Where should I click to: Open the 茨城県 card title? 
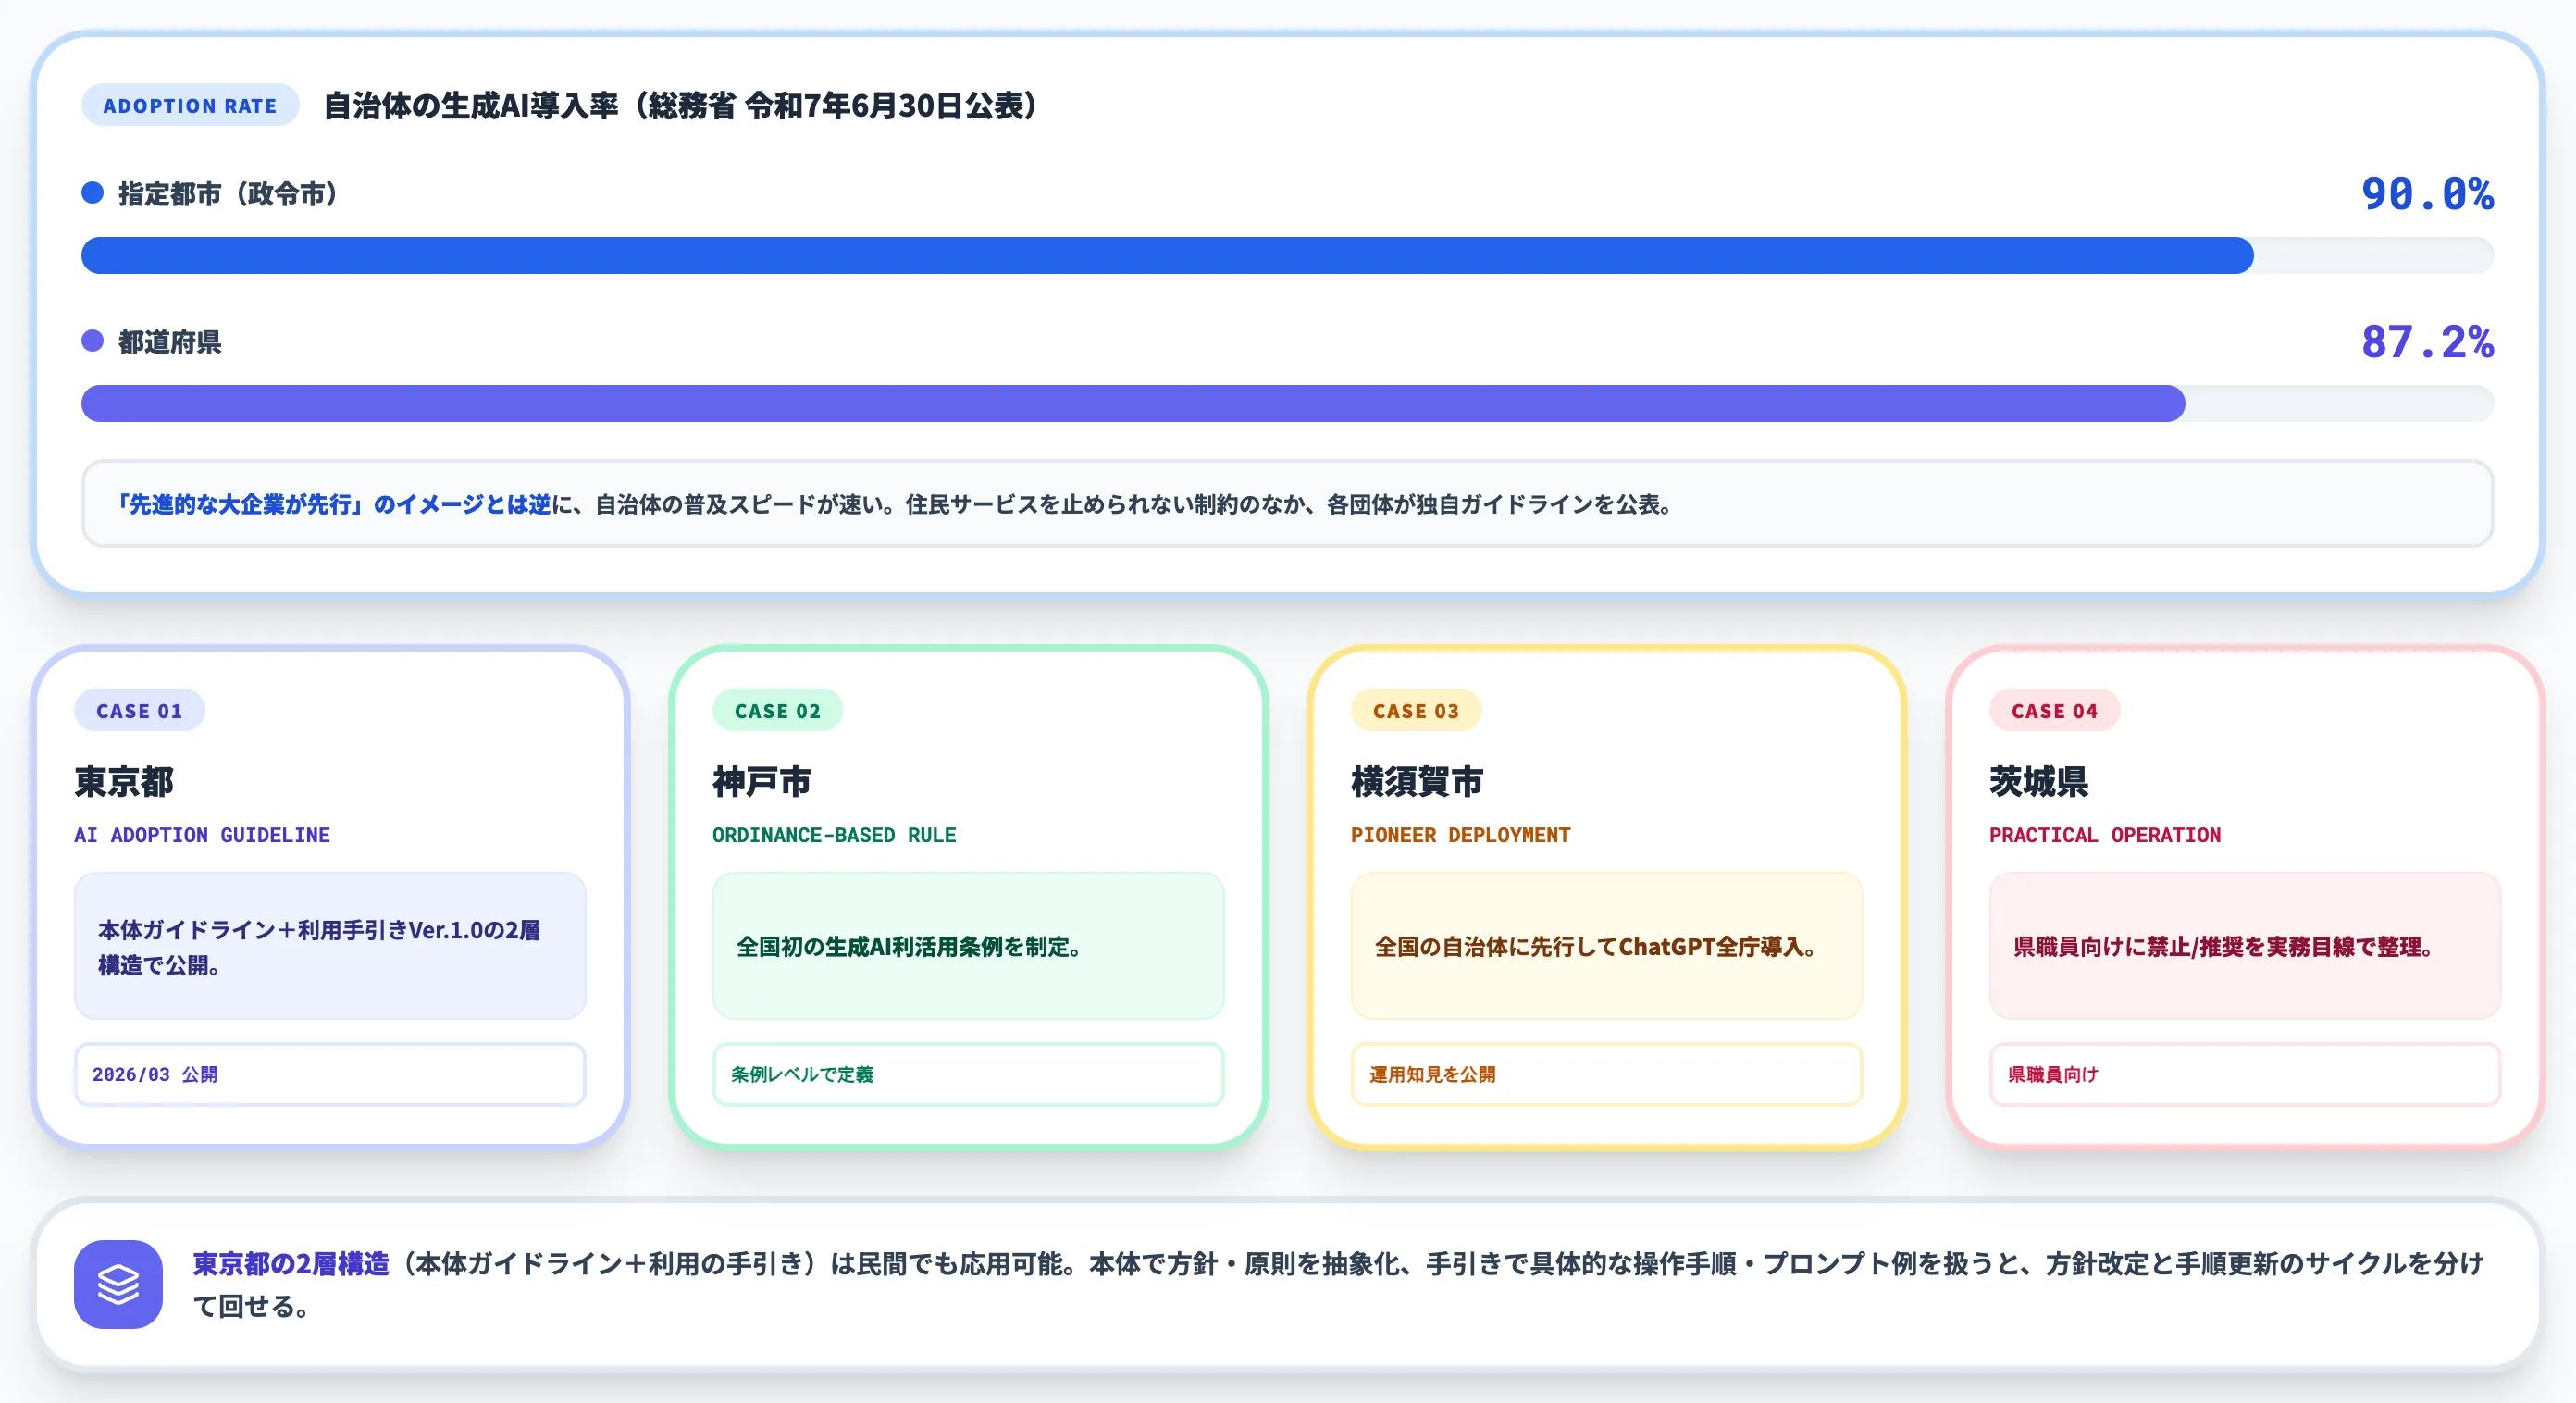click(x=2039, y=781)
